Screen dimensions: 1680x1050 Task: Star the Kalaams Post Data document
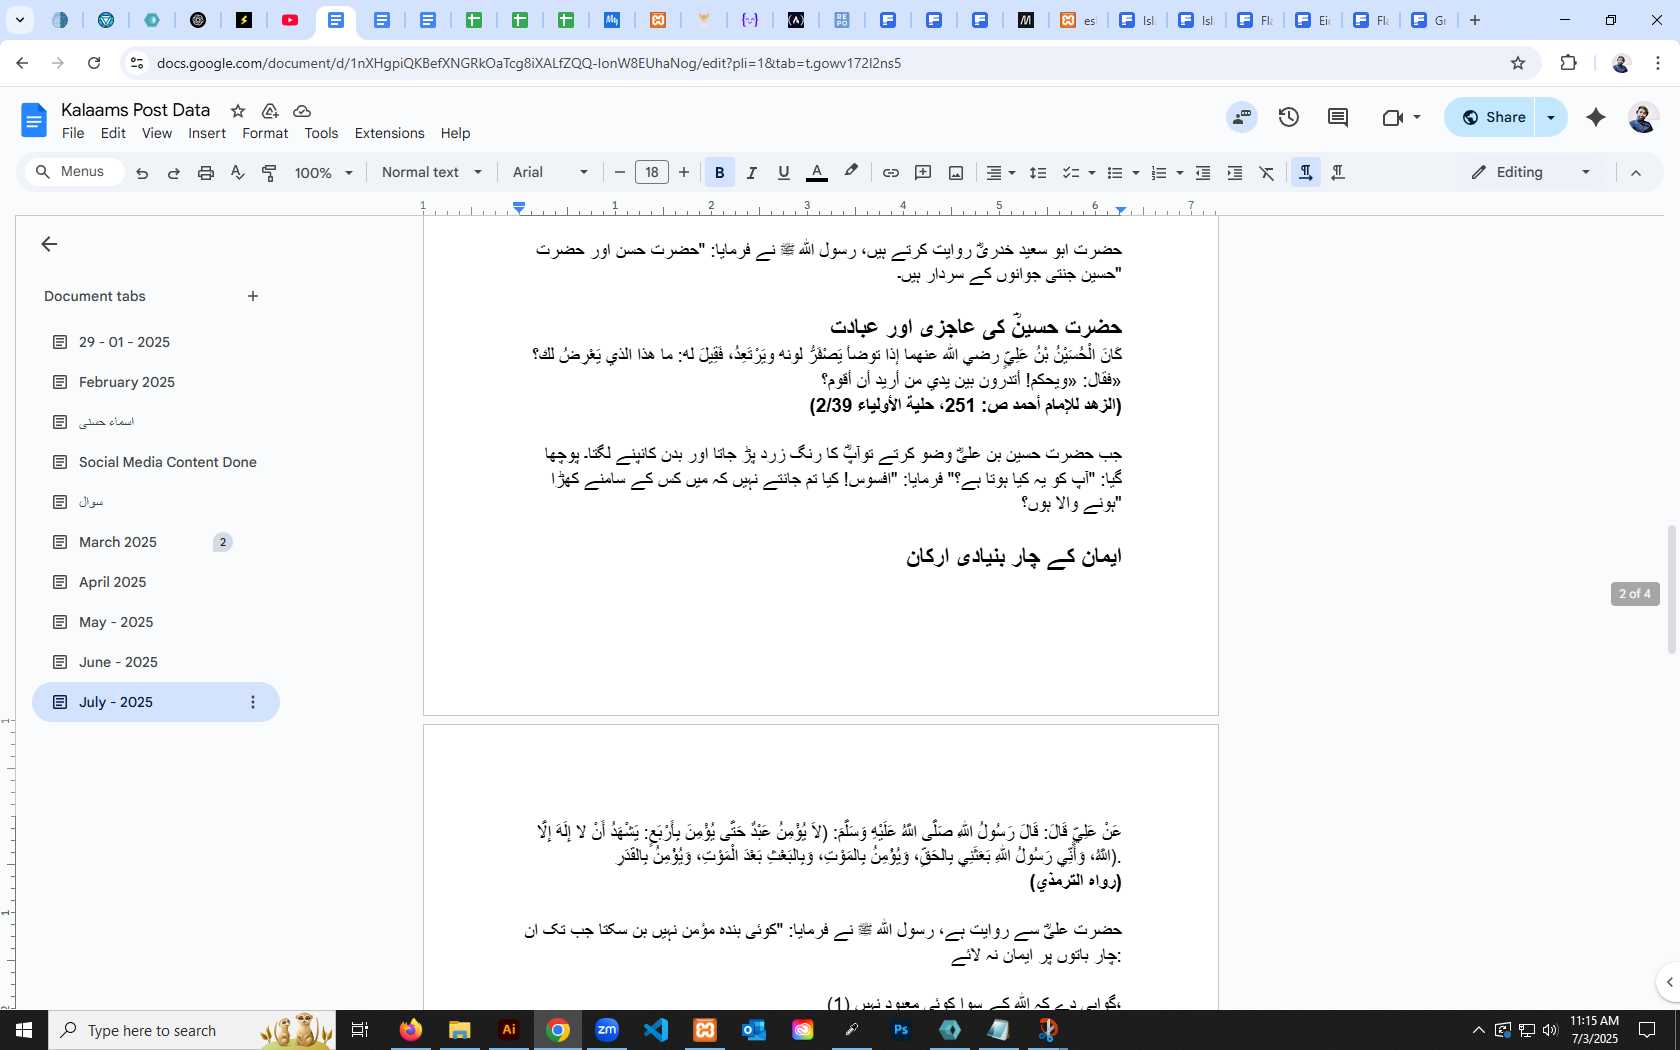[x=238, y=111]
